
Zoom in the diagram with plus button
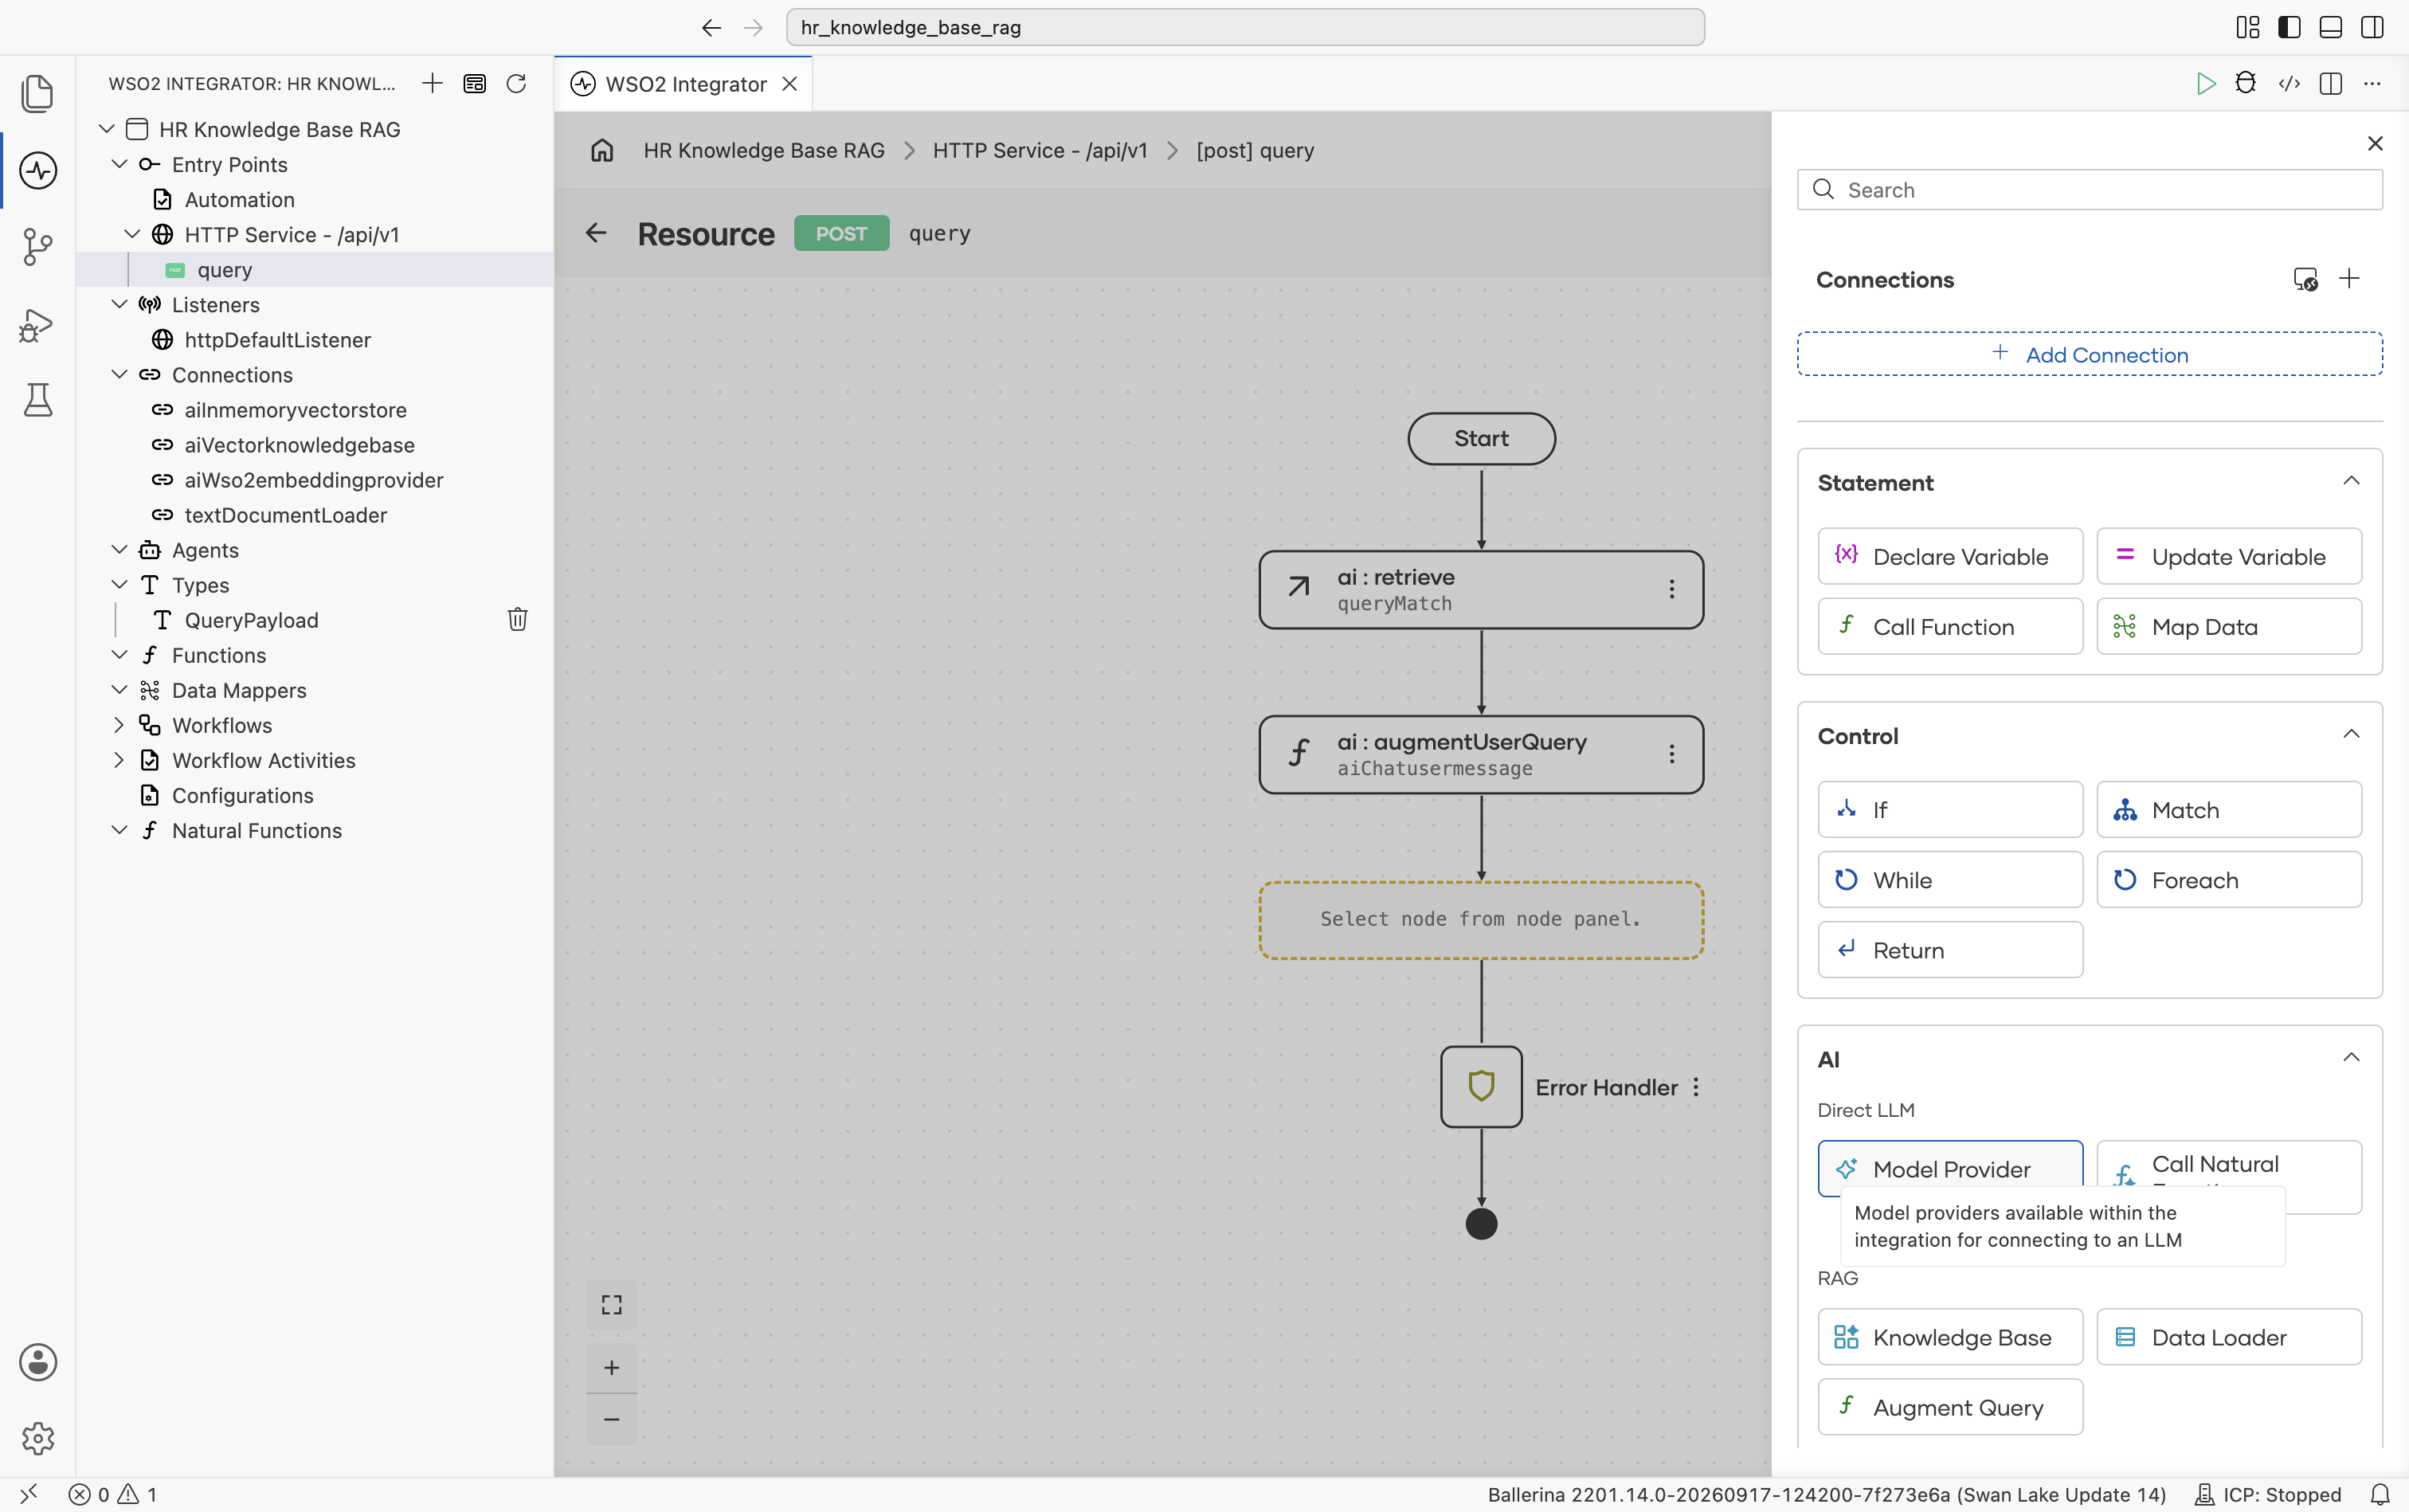click(x=612, y=1368)
